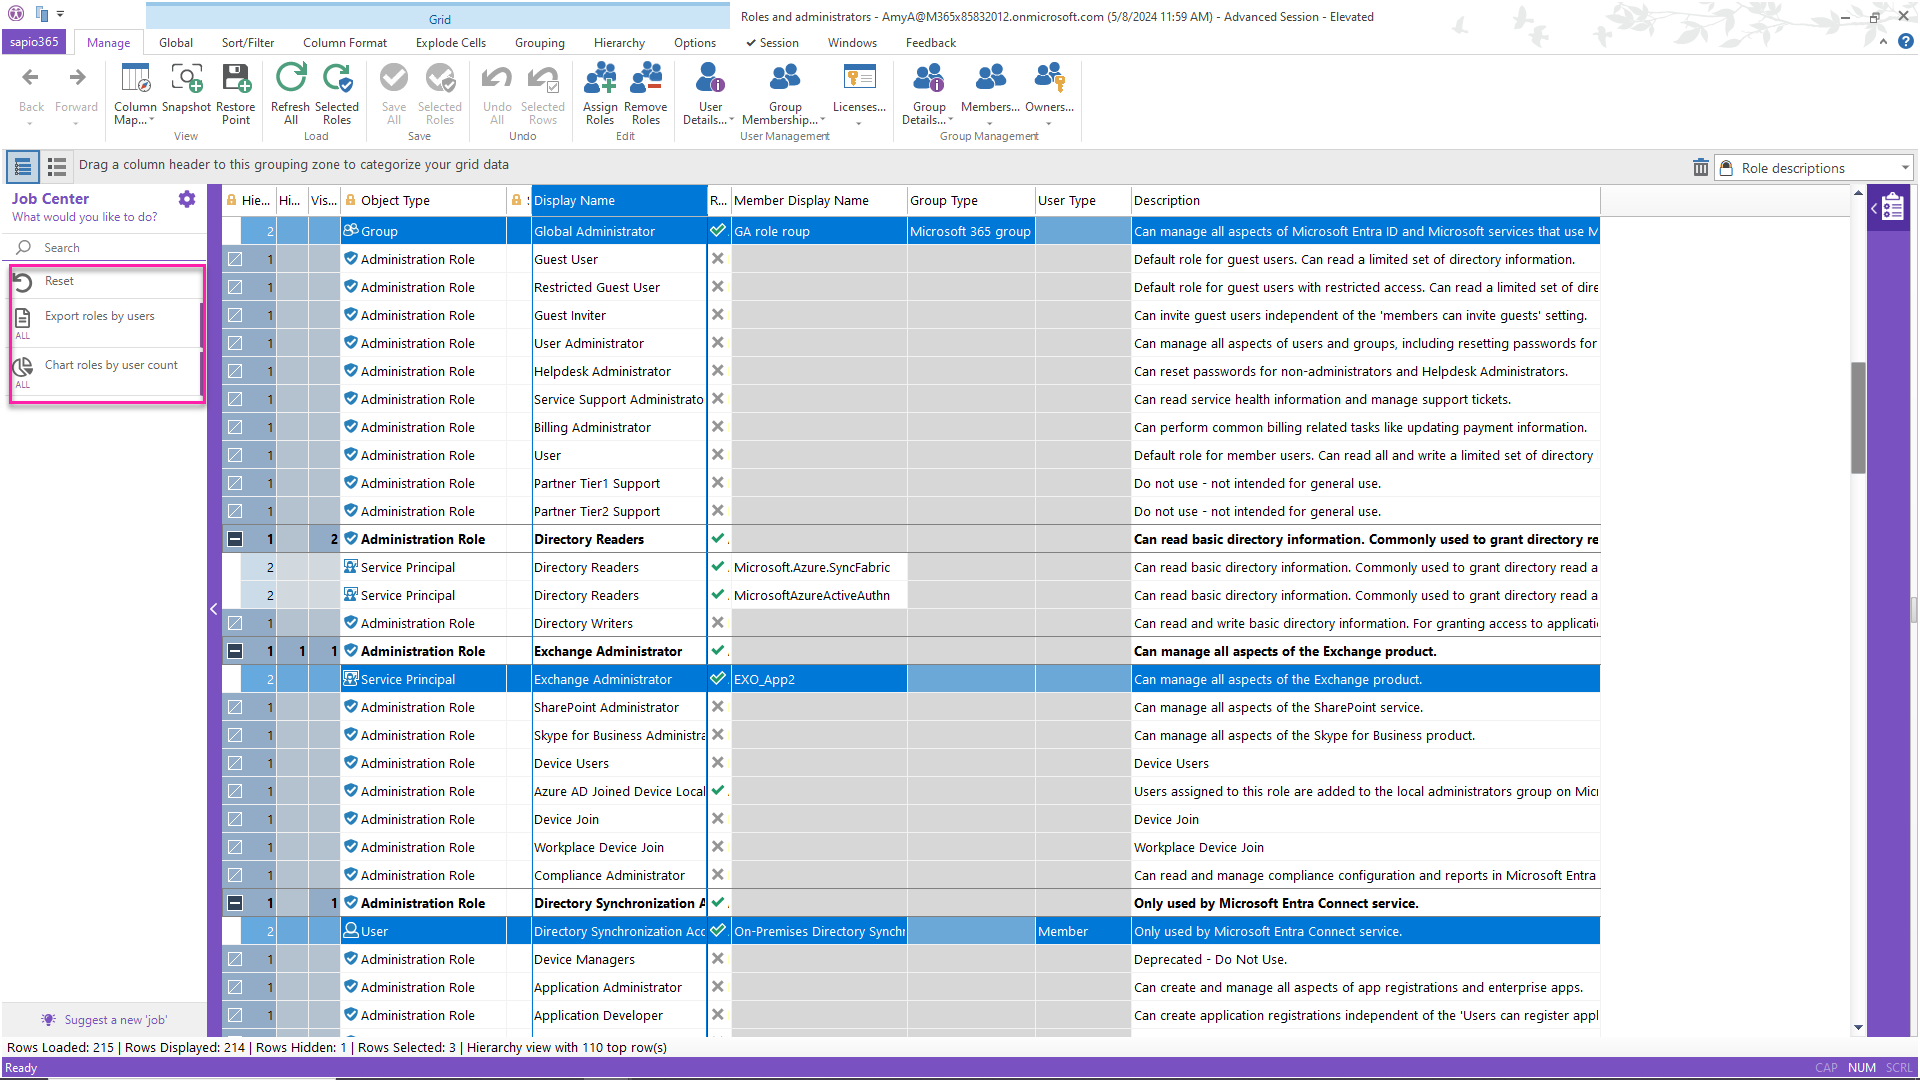This screenshot has height=1080, width=1920.
Task: Click the vertical scrollbar thumb
Action: 1858,417
